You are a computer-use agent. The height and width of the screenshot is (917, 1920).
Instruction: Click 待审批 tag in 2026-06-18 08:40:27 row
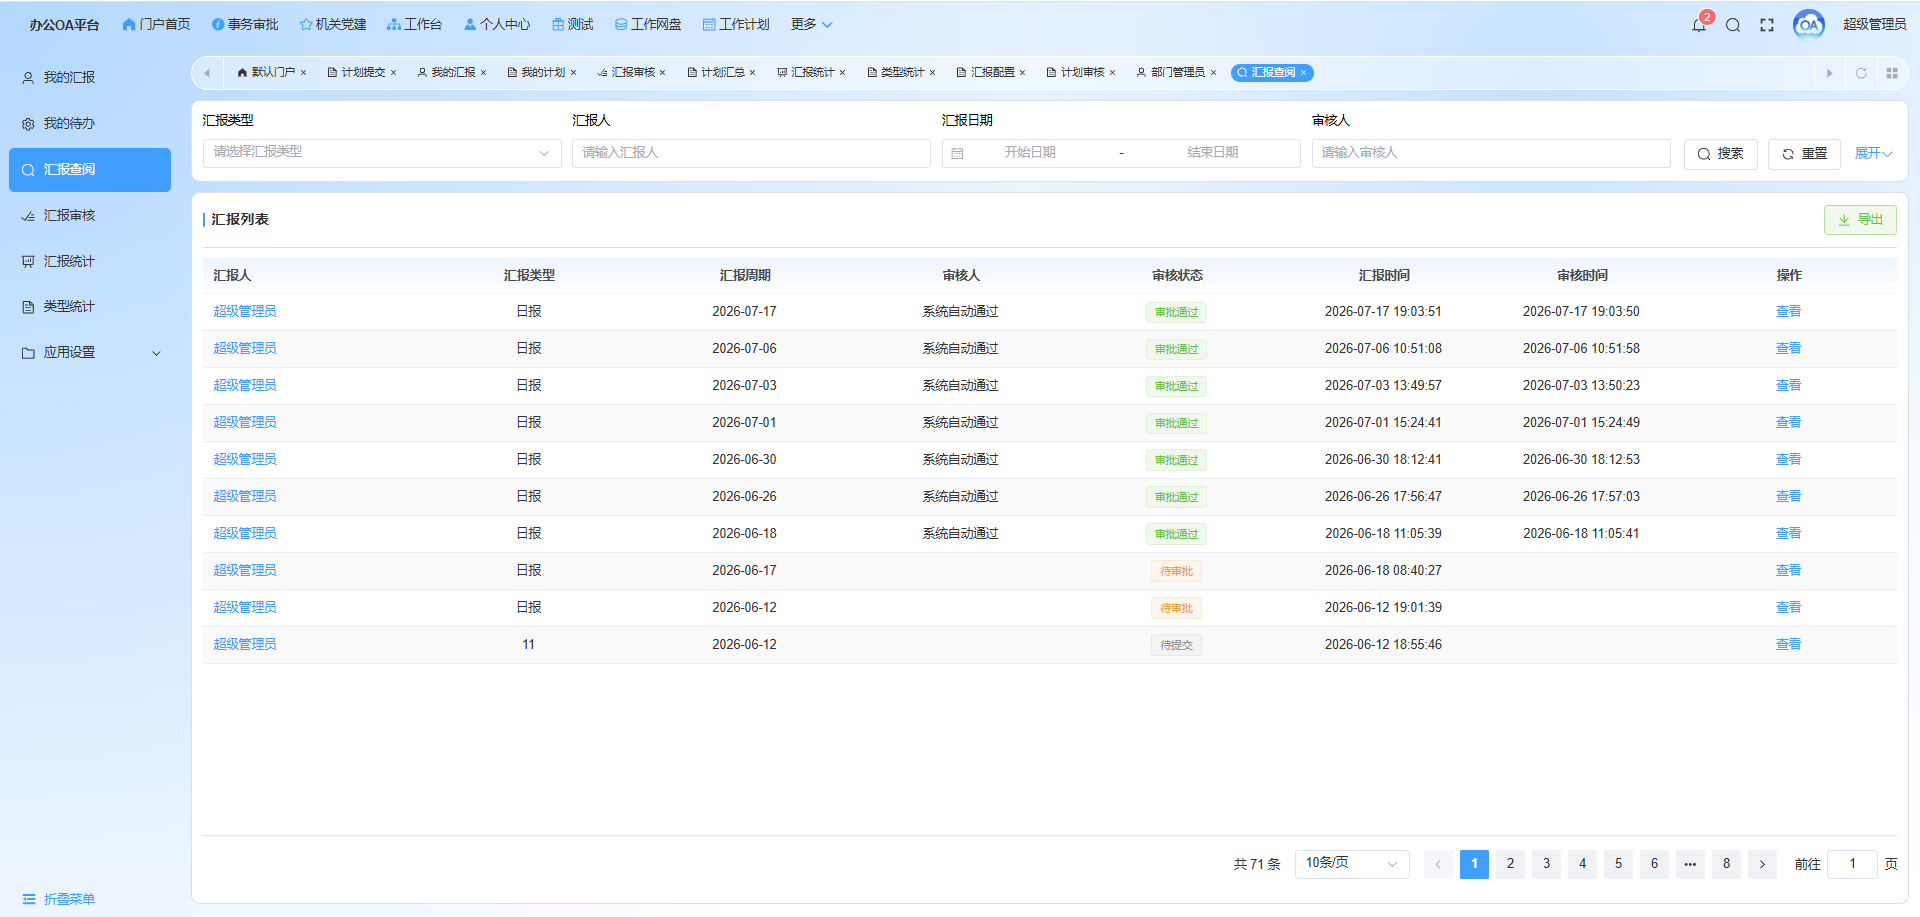click(x=1176, y=571)
